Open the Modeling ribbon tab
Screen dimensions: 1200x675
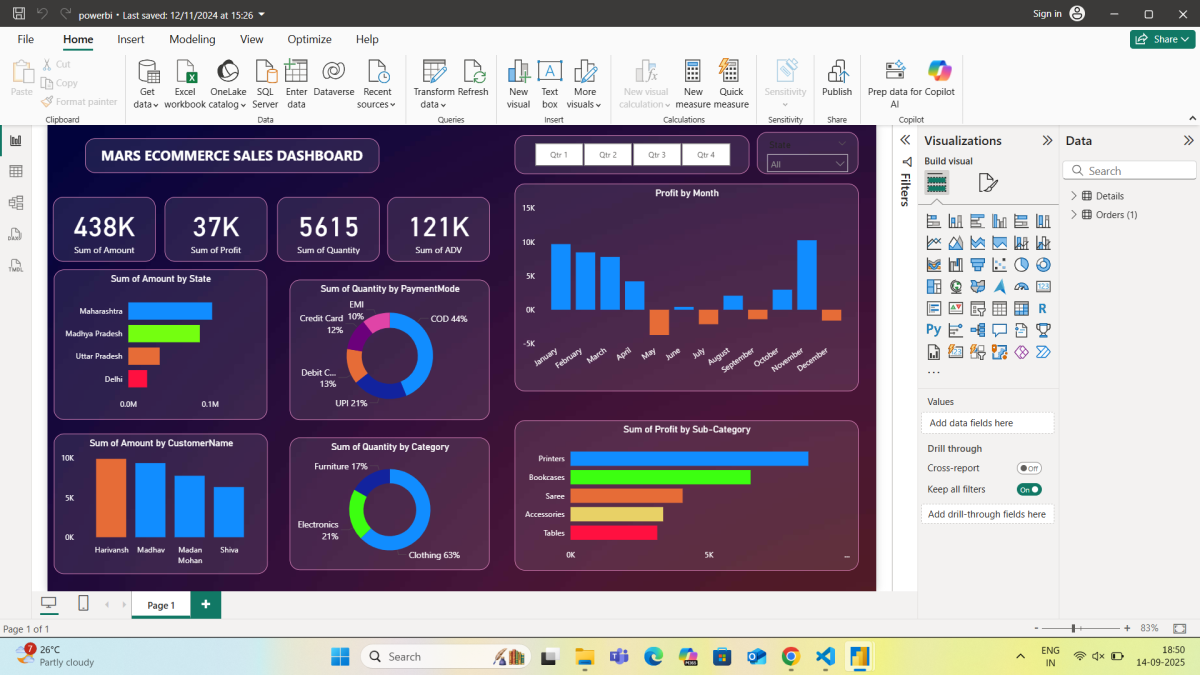point(192,39)
